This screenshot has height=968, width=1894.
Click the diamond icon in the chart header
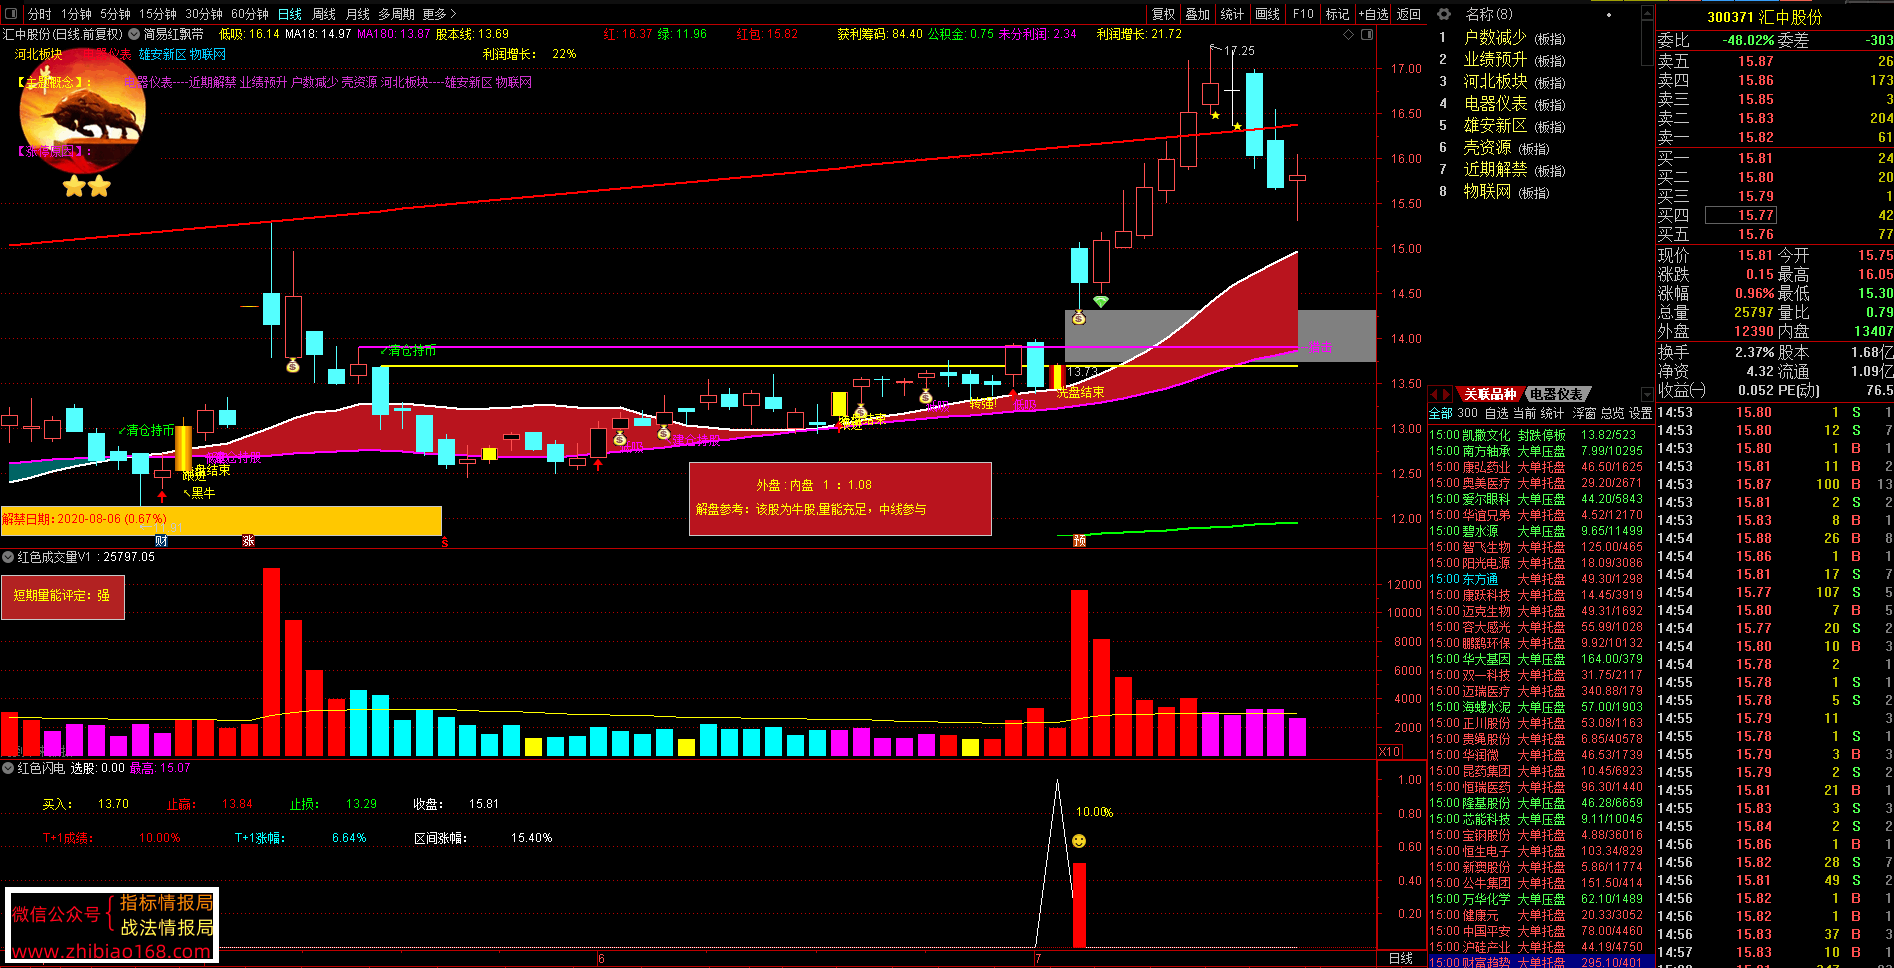(1349, 34)
